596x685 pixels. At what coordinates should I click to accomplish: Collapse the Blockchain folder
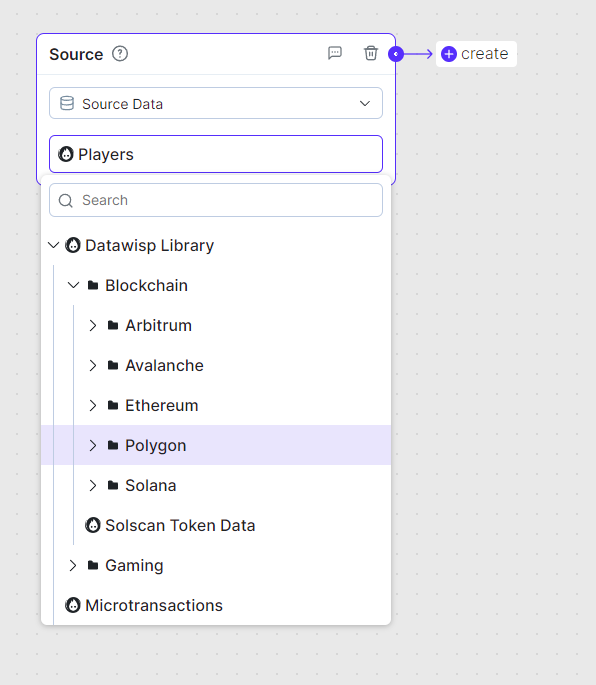[x=73, y=285]
